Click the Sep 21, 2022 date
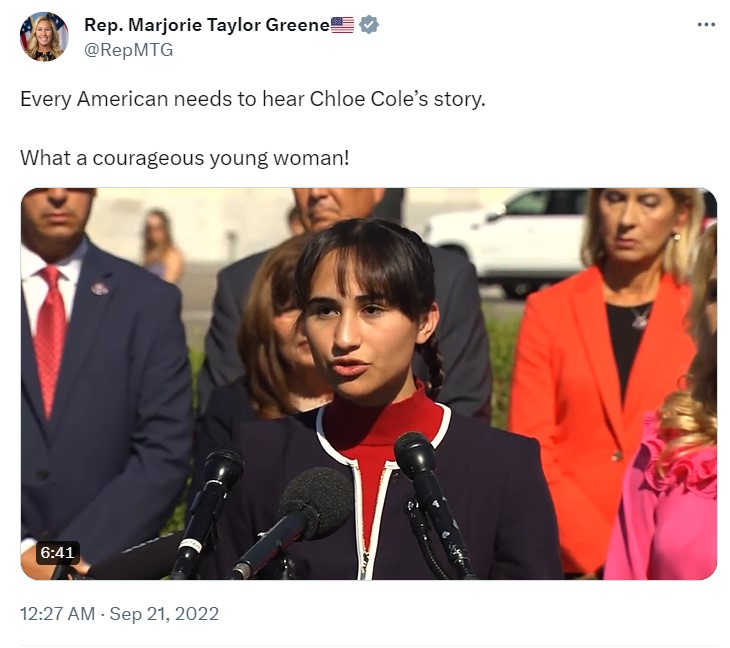730x648 pixels. tap(164, 614)
